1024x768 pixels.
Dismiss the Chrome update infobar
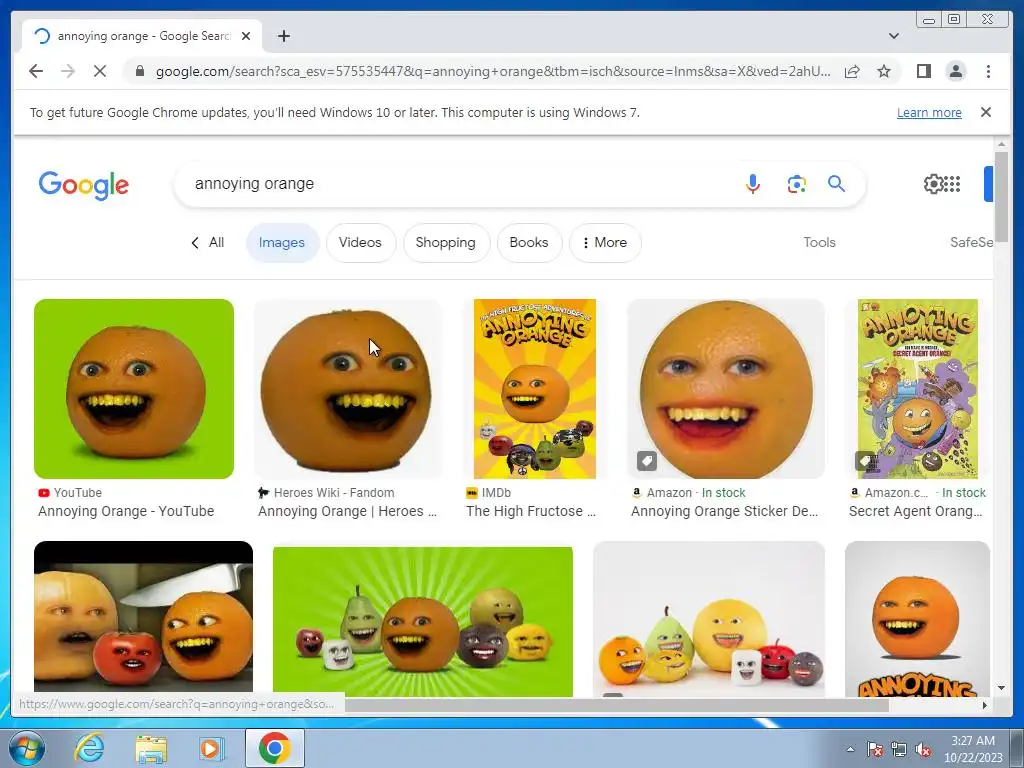click(985, 112)
